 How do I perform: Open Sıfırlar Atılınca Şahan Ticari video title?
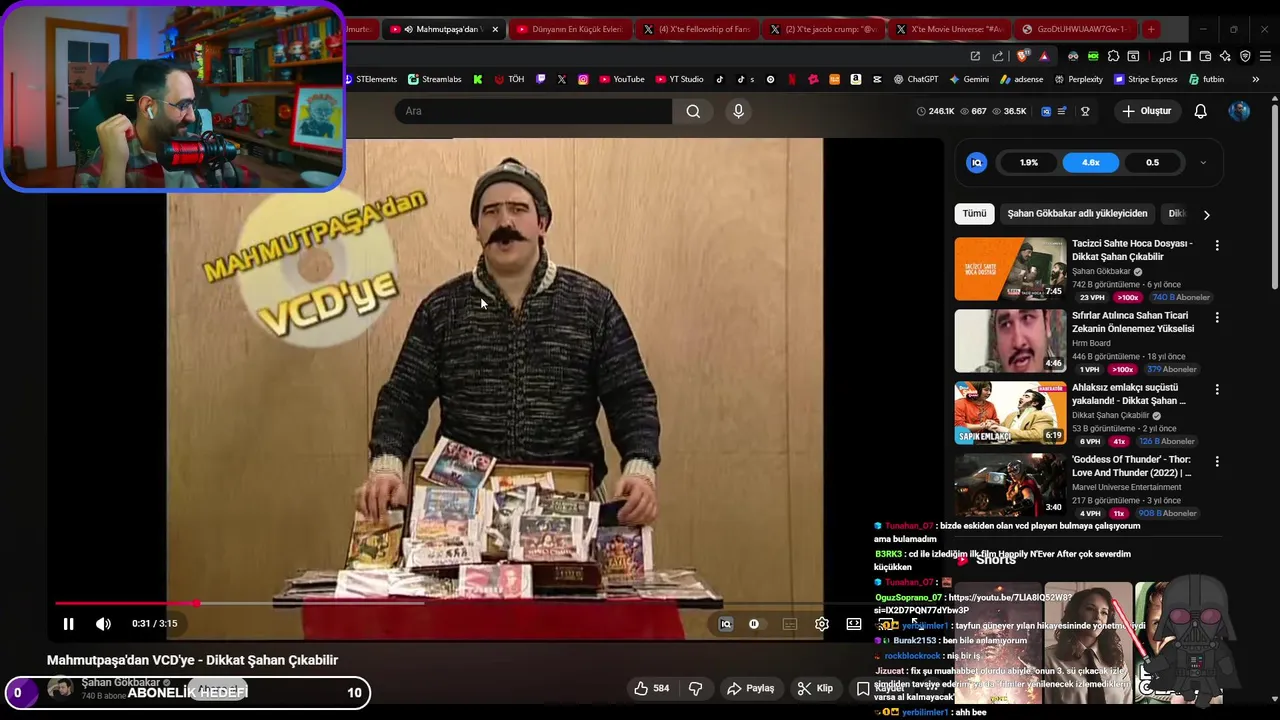pyautogui.click(x=1133, y=322)
